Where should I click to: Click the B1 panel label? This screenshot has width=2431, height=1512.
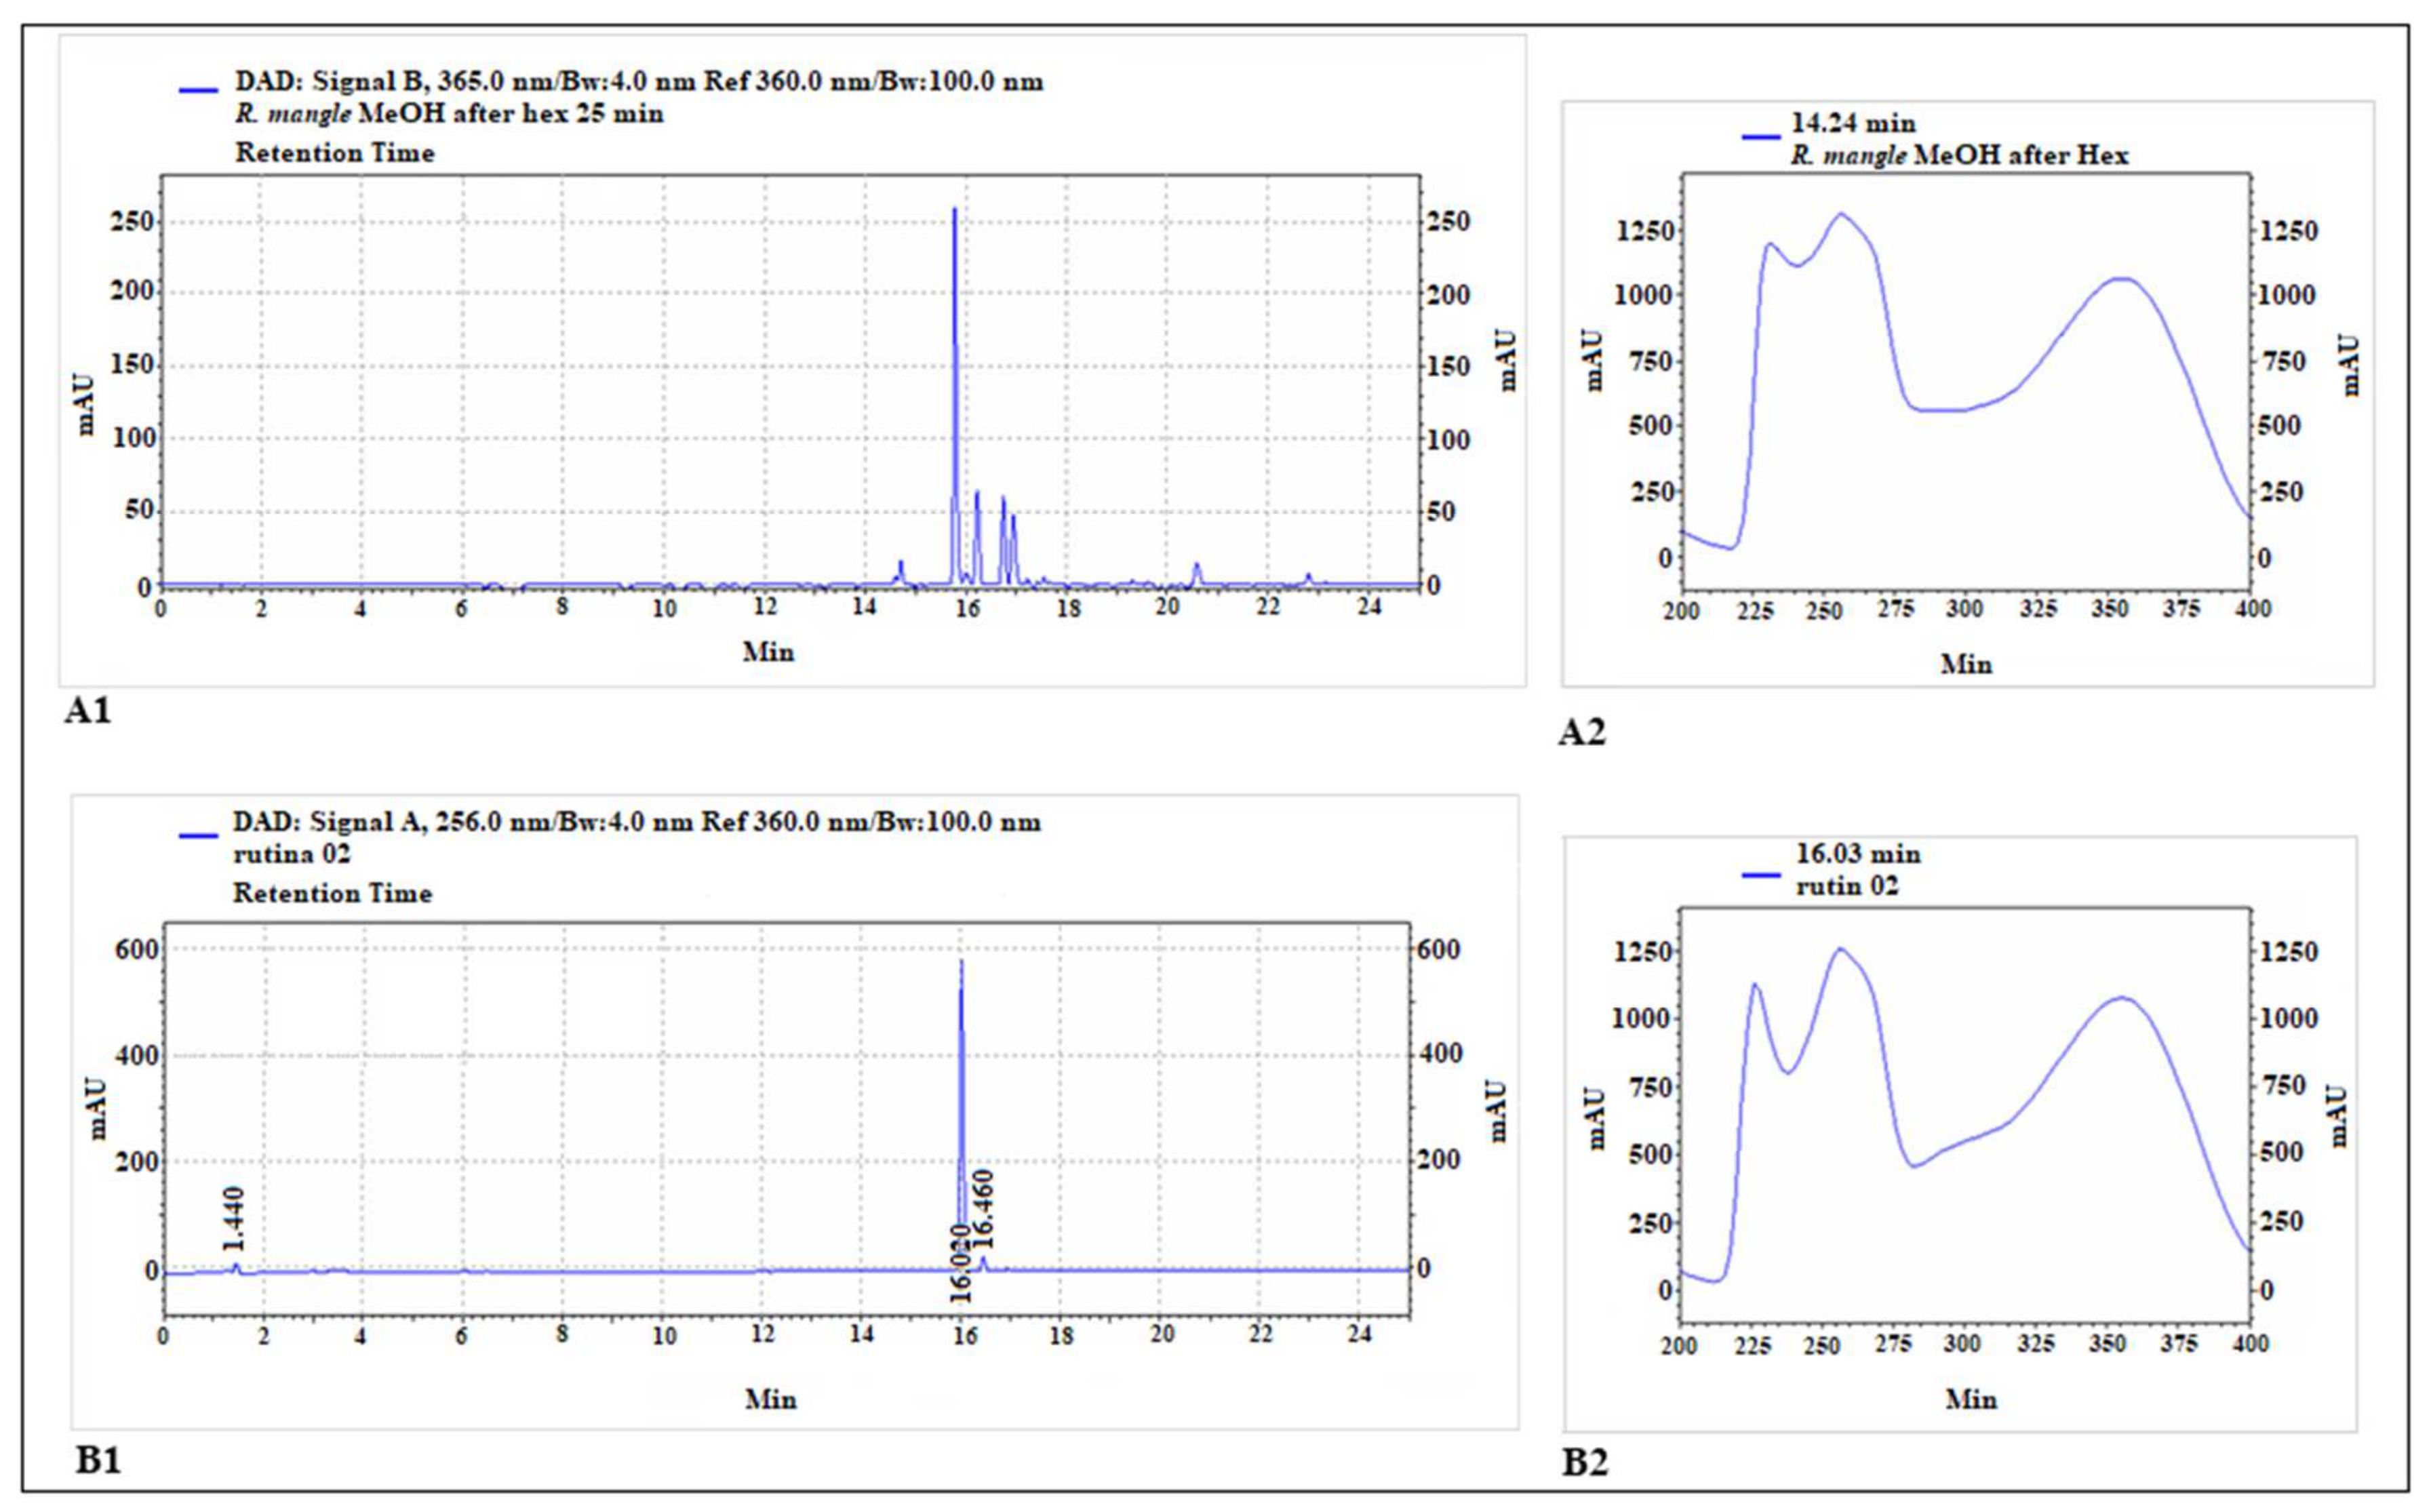(x=98, y=1460)
